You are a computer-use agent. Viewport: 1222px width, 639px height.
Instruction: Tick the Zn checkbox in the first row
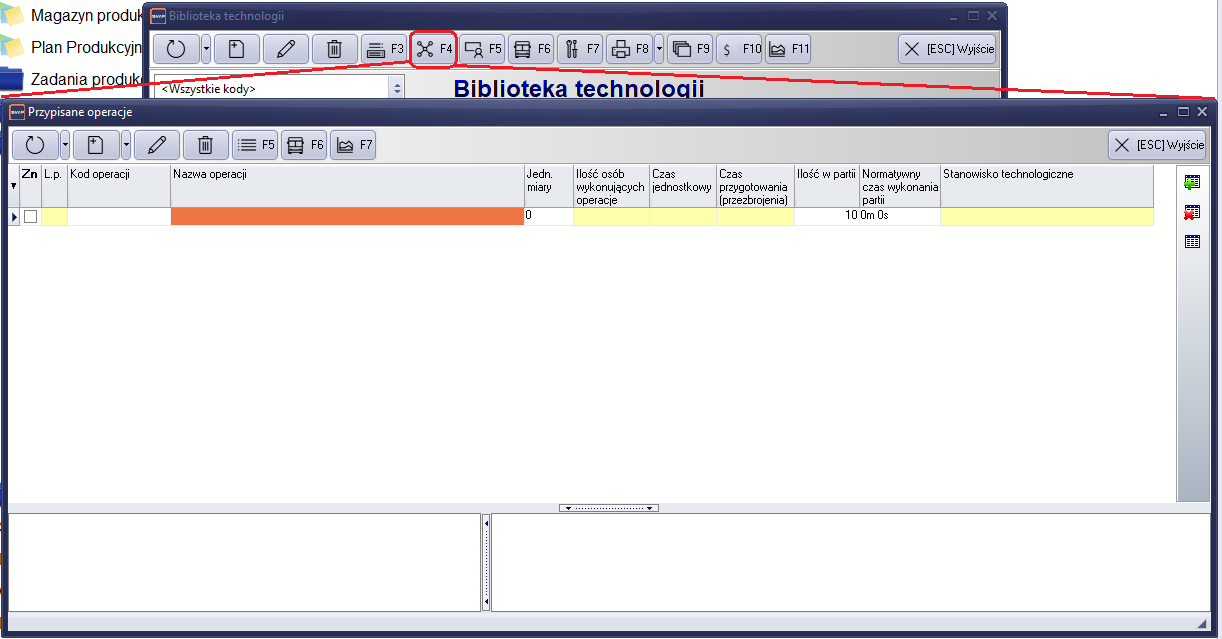point(30,216)
